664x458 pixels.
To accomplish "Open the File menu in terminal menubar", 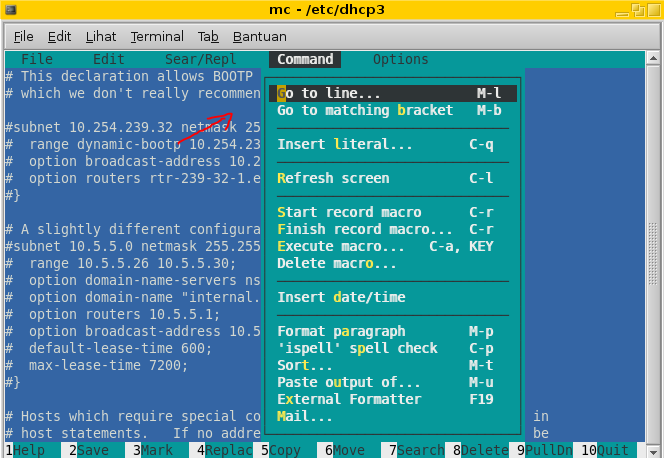I will pos(23,37).
